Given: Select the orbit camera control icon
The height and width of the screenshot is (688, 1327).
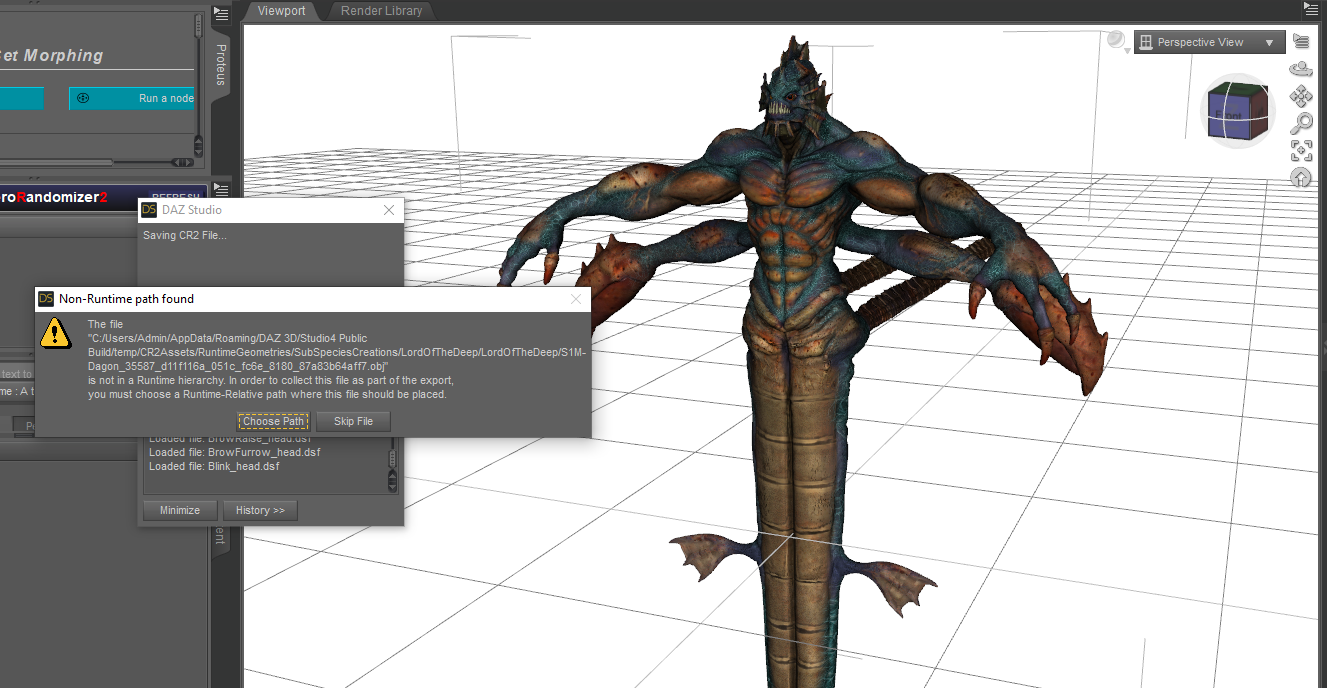Looking at the screenshot, I should (x=1301, y=69).
